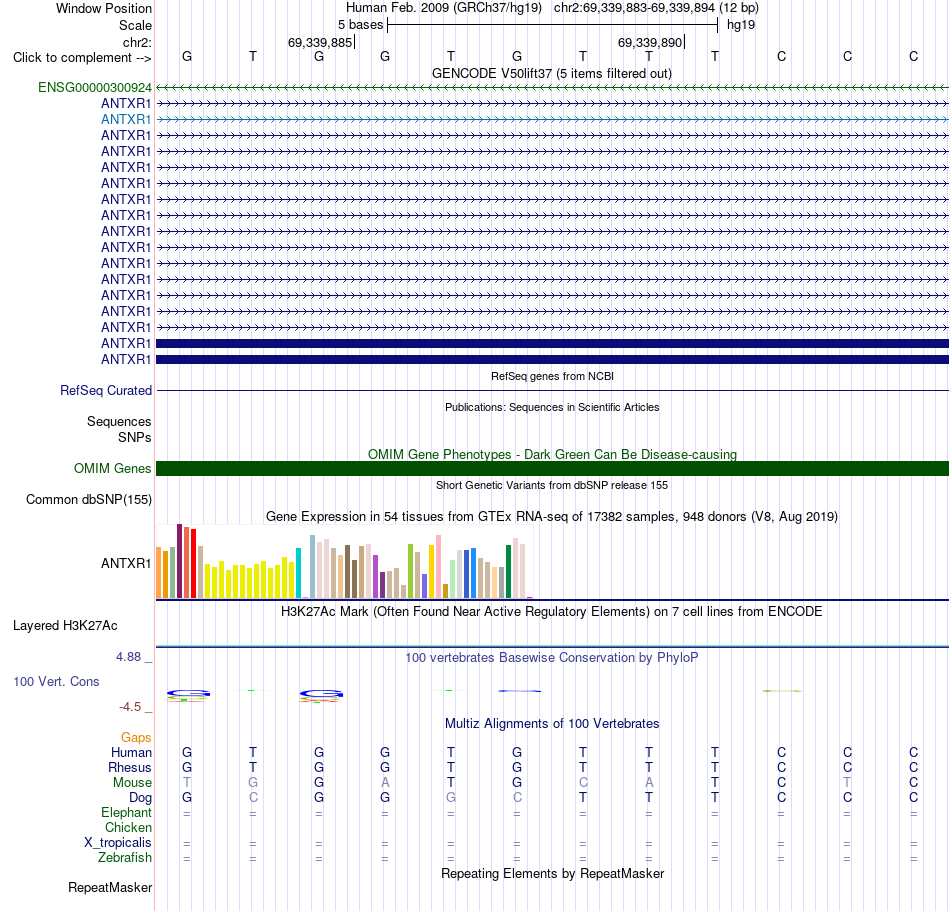Click the chr2: ruler label

137,42
